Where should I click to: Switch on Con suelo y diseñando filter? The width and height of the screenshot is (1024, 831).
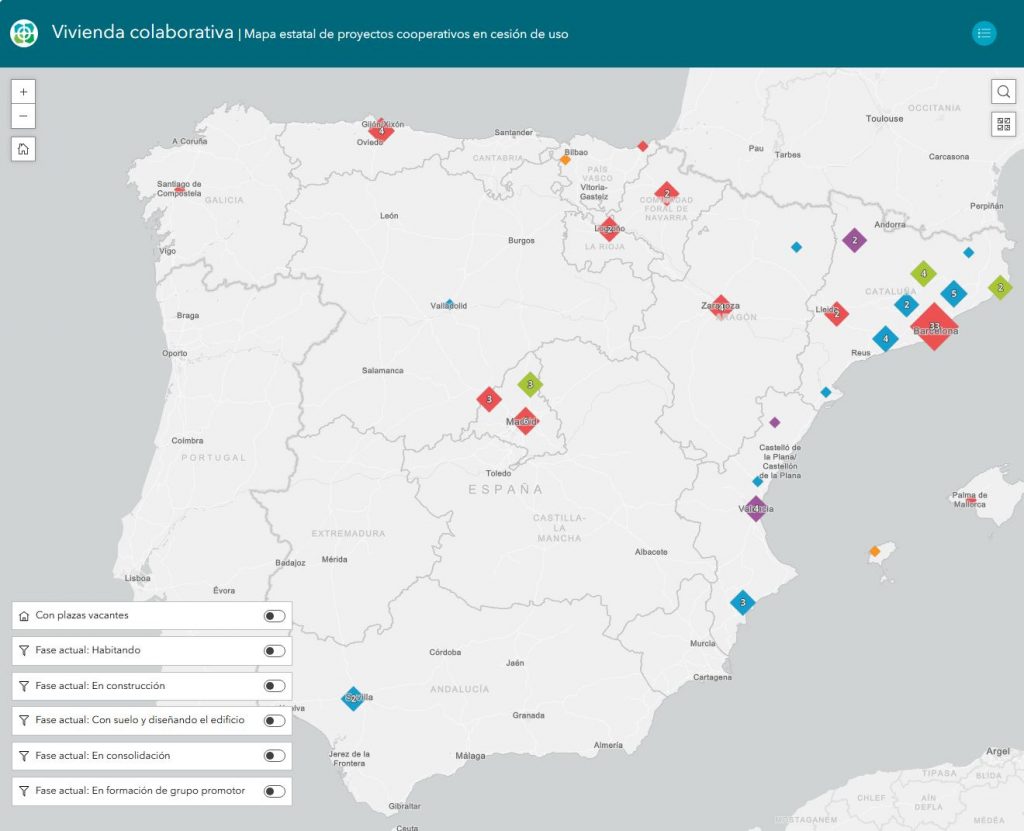(274, 720)
